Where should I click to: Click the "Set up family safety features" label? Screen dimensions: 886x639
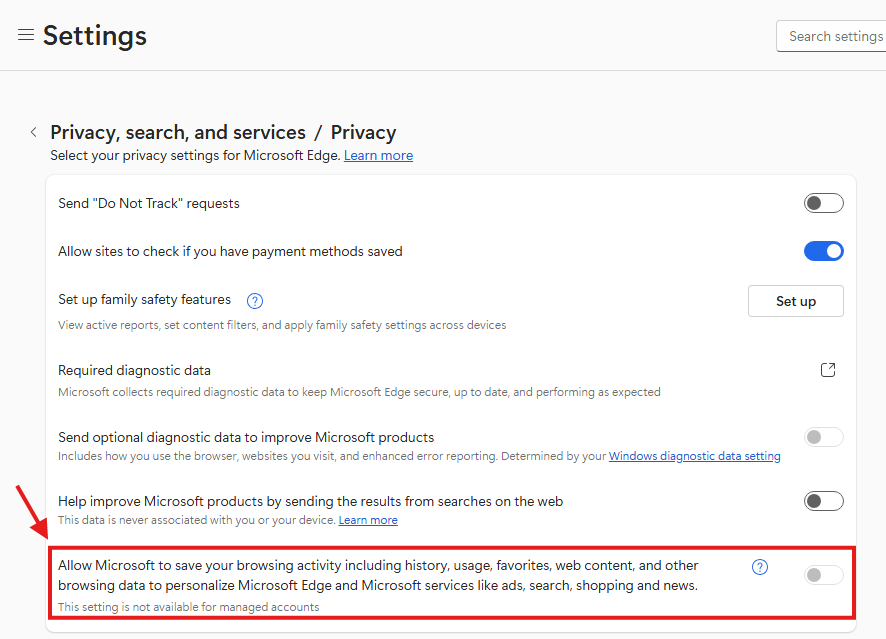point(144,300)
